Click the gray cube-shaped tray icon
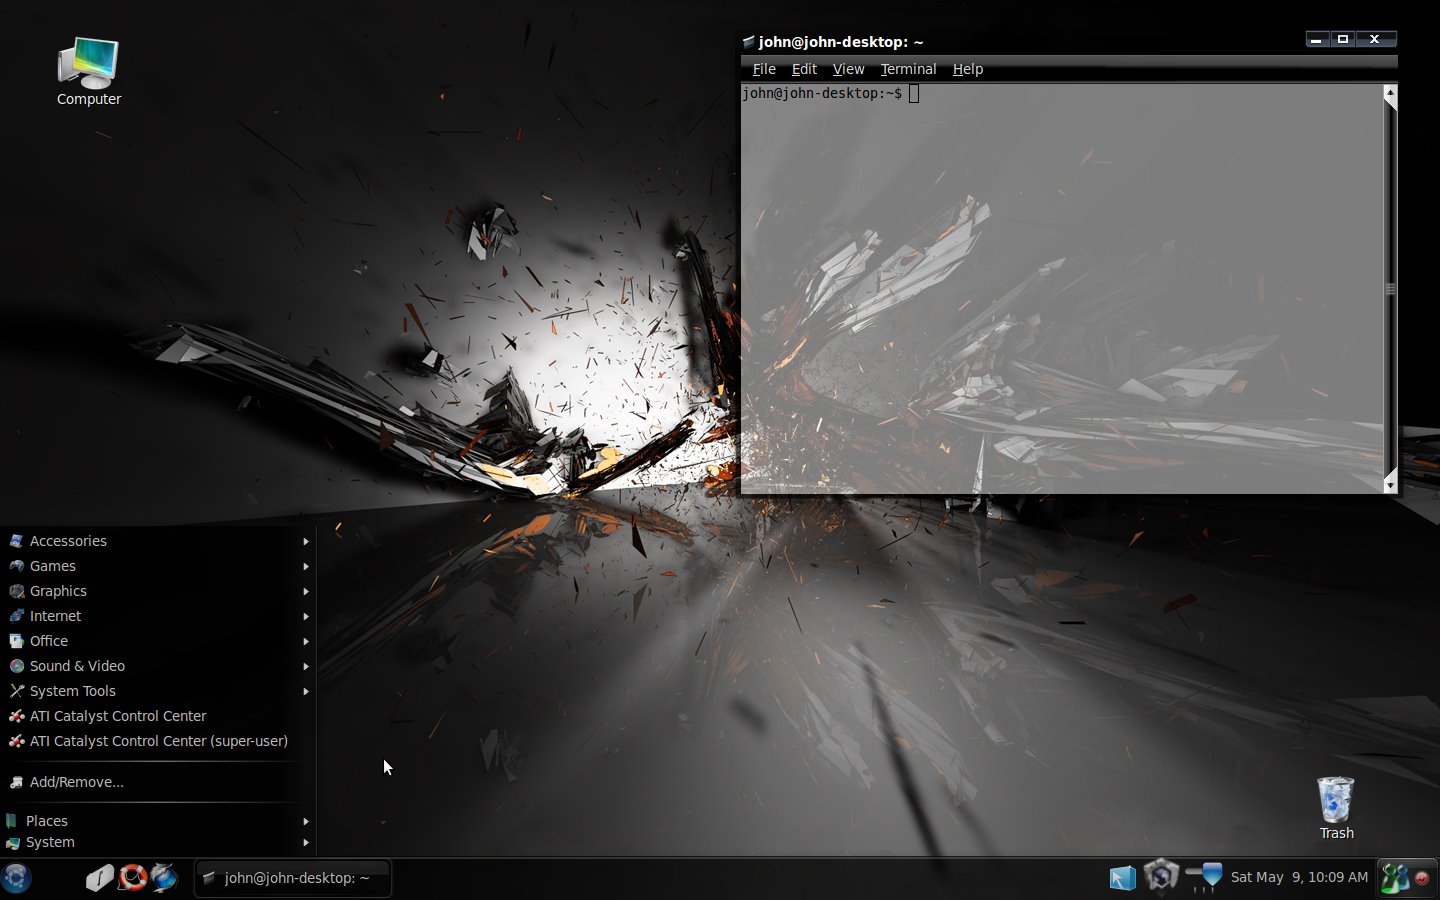Screen dimensions: 1440x900 tap(1161, 877)
